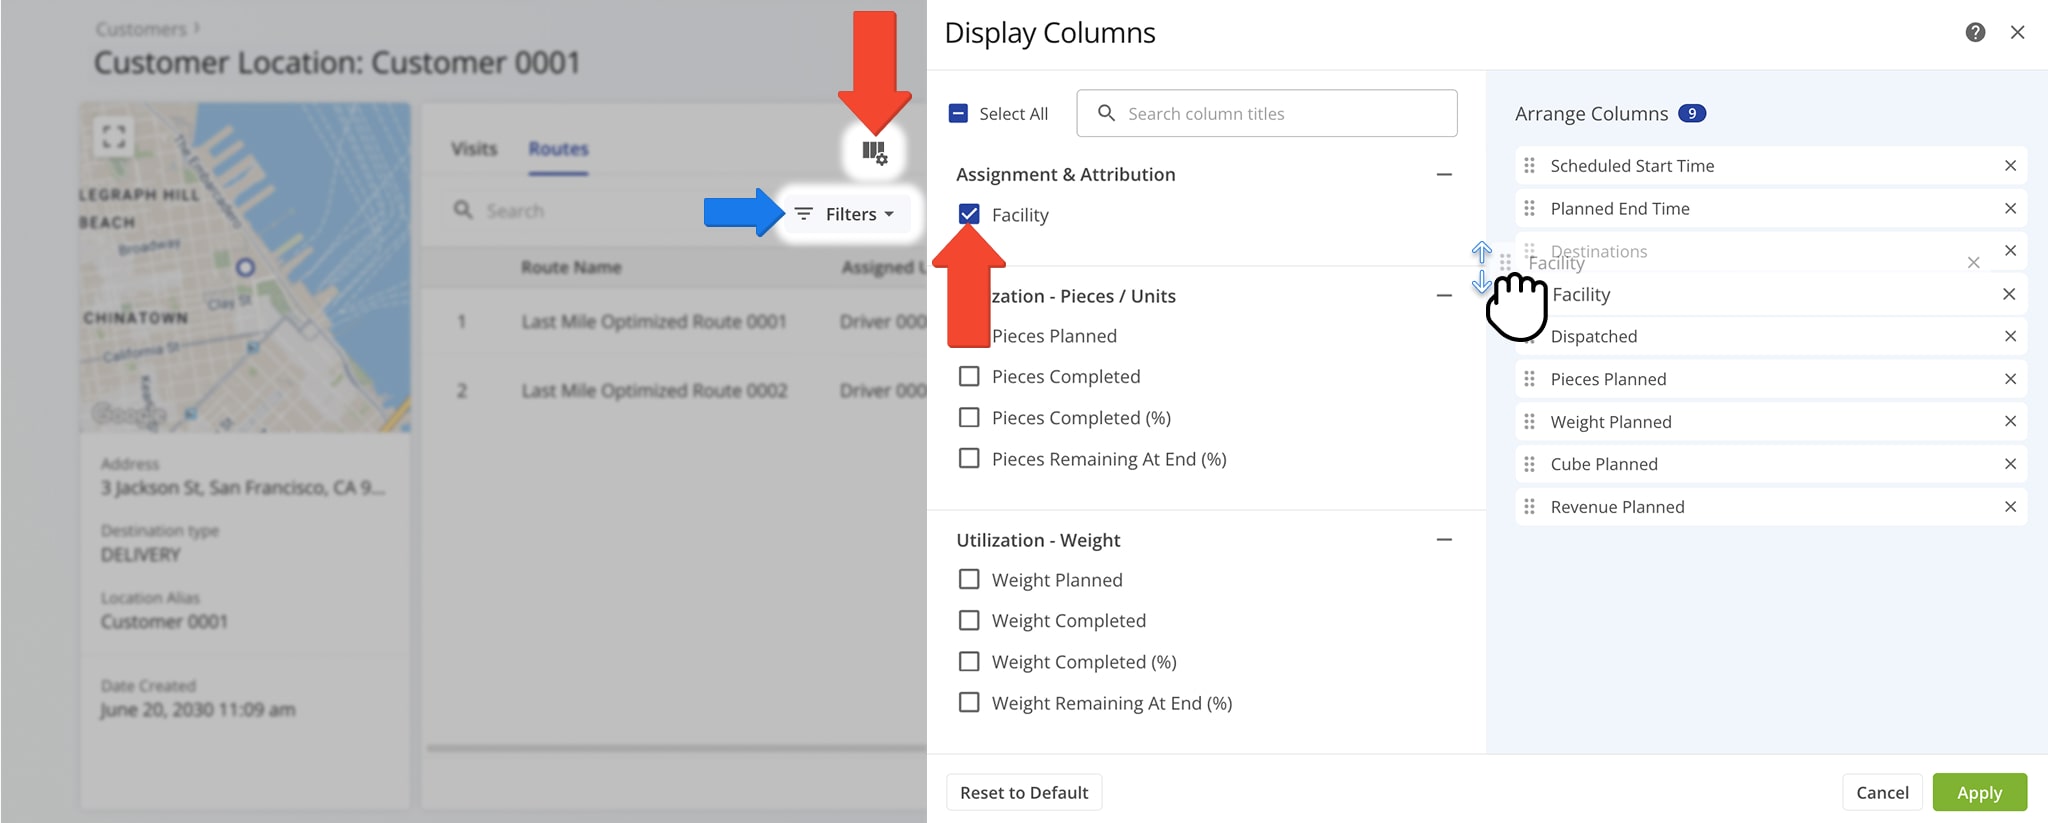
Task: Collapse Utilization - Weight section
Action: pyautogui.click(x=1444, y=539)
